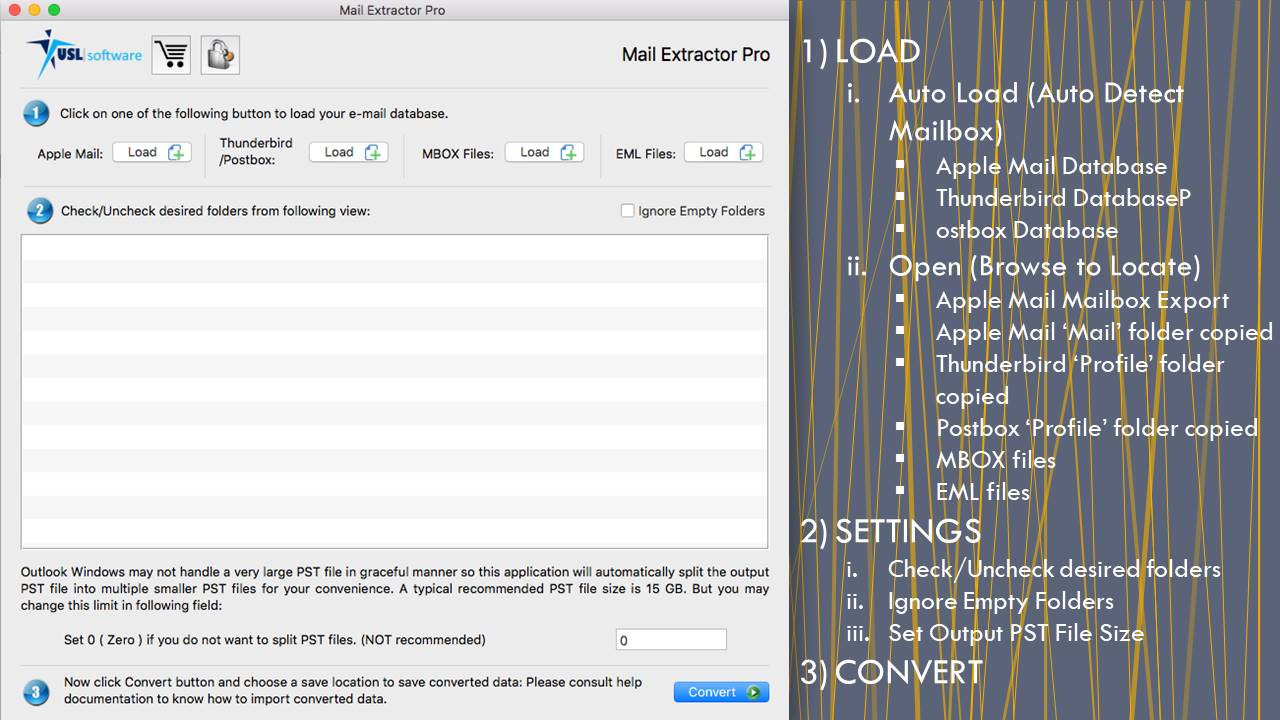Screen dimensions: 1280x720
Task: Click the numbered step 2 badge icon
Action: point(36,210)
